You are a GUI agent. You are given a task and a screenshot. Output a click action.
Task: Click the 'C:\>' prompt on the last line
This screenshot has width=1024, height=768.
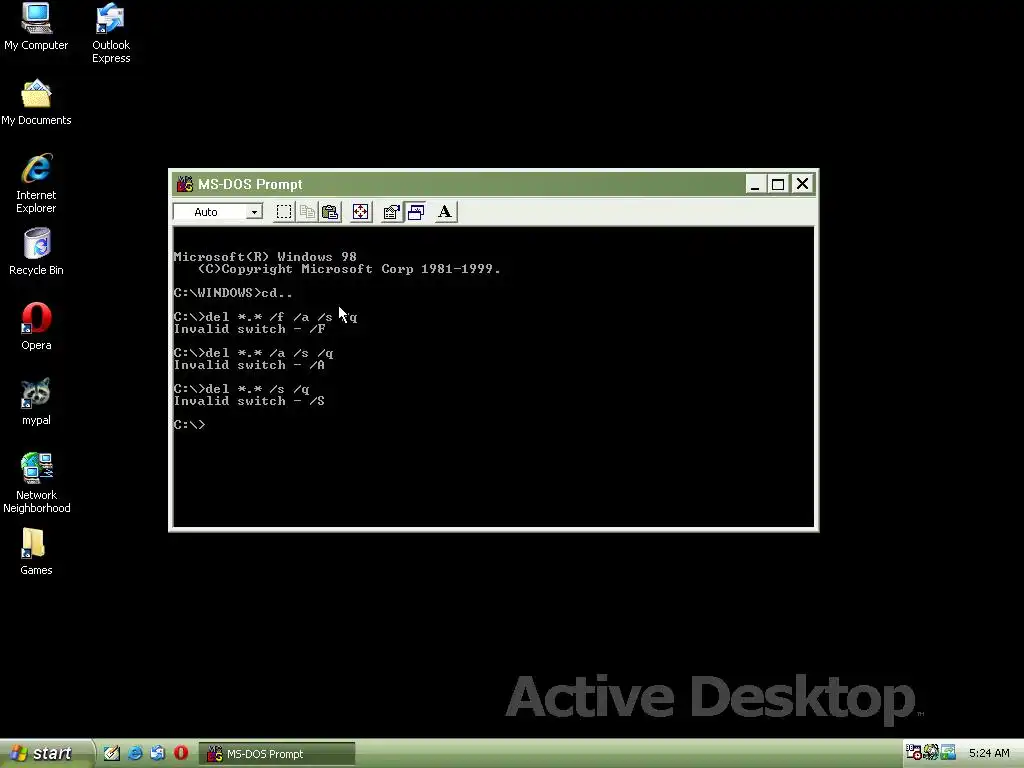coord(189,424)
